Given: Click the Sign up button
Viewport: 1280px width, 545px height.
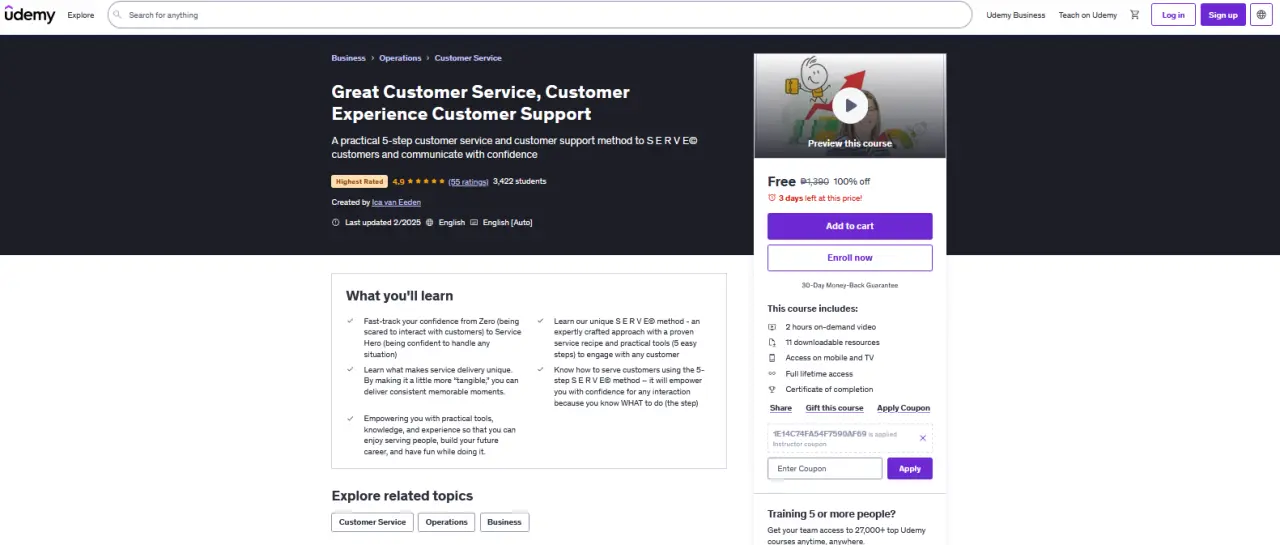Looking at the screenshot, I should (x=1223, y=15).
